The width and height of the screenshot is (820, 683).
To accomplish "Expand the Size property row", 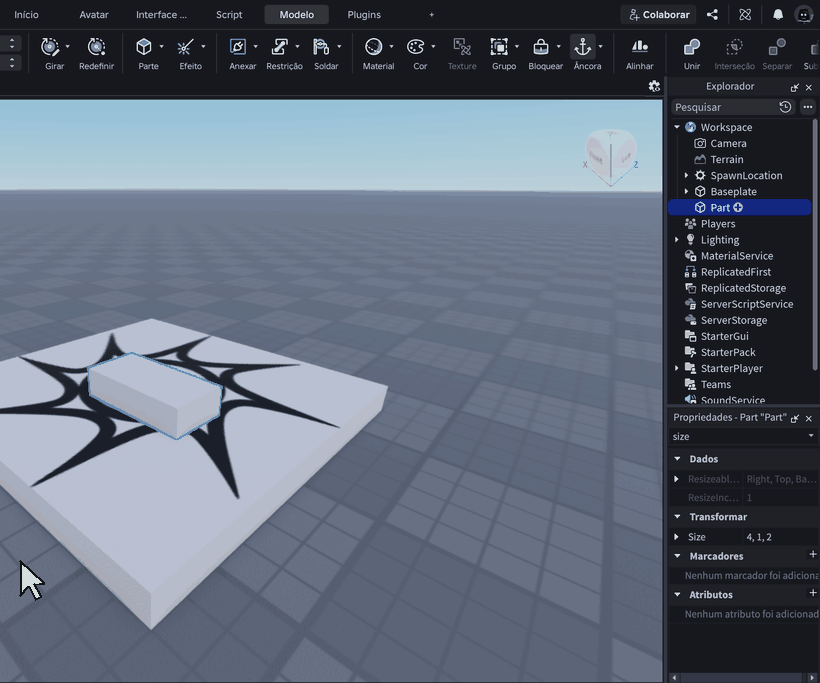I will pyautogui.click(x=676, y=537).
